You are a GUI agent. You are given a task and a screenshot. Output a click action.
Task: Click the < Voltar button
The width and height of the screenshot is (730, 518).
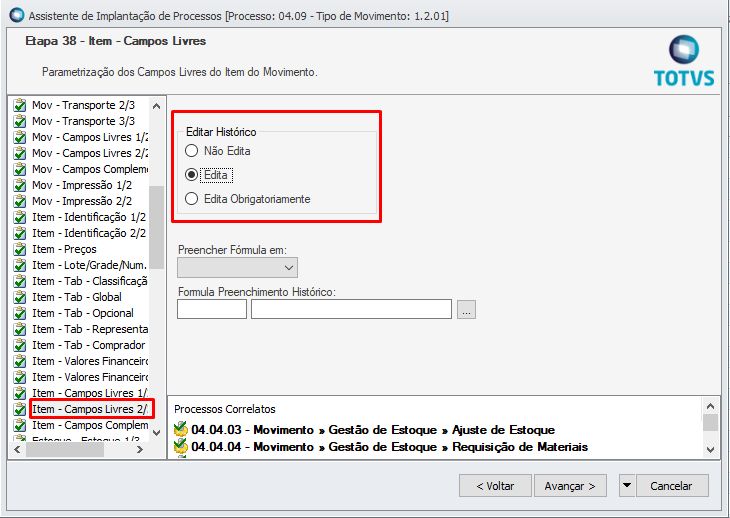(495, 486)
